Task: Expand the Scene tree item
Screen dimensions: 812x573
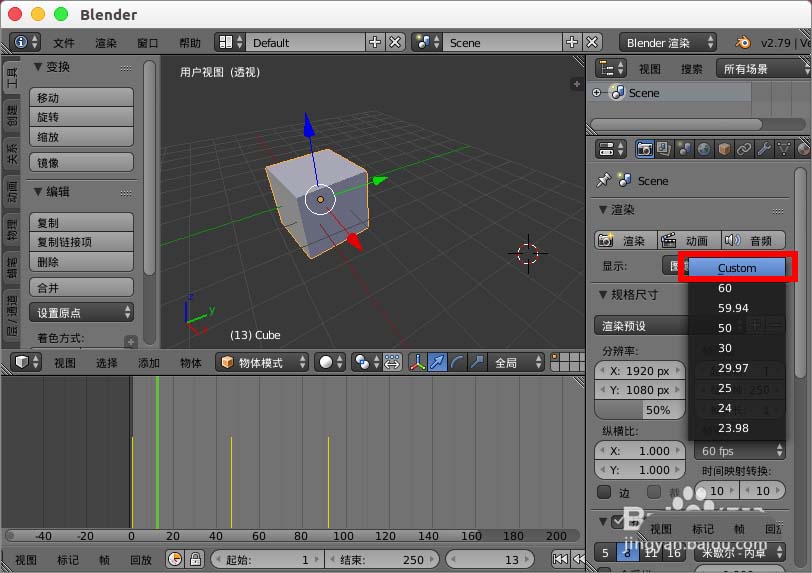Action: pyautogui.click(x=597, y=93)
